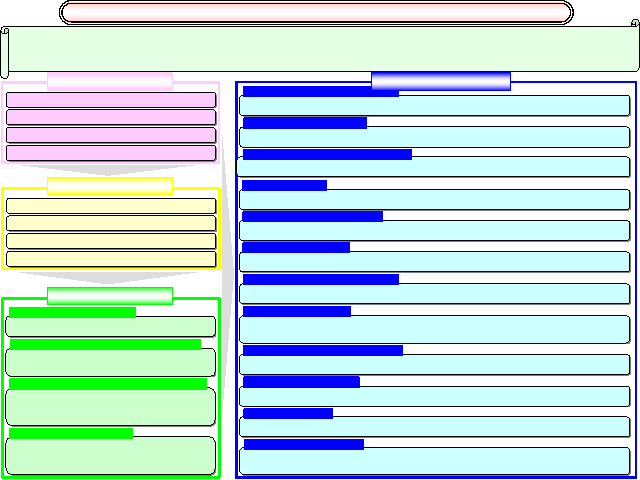
Task: Click the longest bright green label bar
Action: 108,383
